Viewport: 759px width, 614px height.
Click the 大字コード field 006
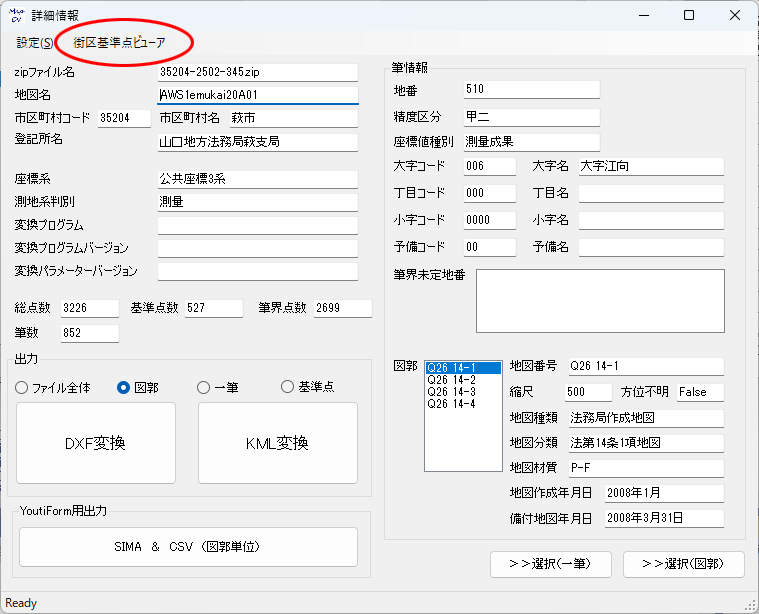coord(489,166)
